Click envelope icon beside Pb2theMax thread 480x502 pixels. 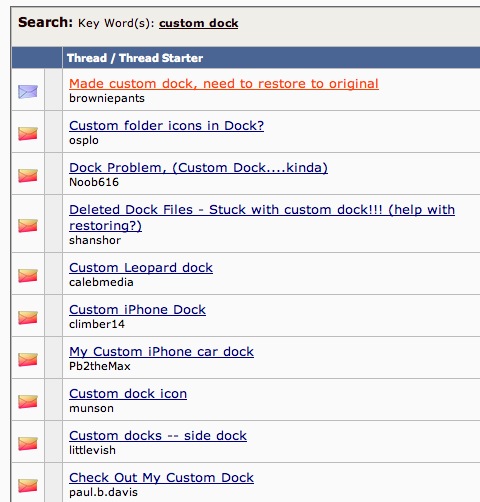pyautogui.click(x=28, y=360)
